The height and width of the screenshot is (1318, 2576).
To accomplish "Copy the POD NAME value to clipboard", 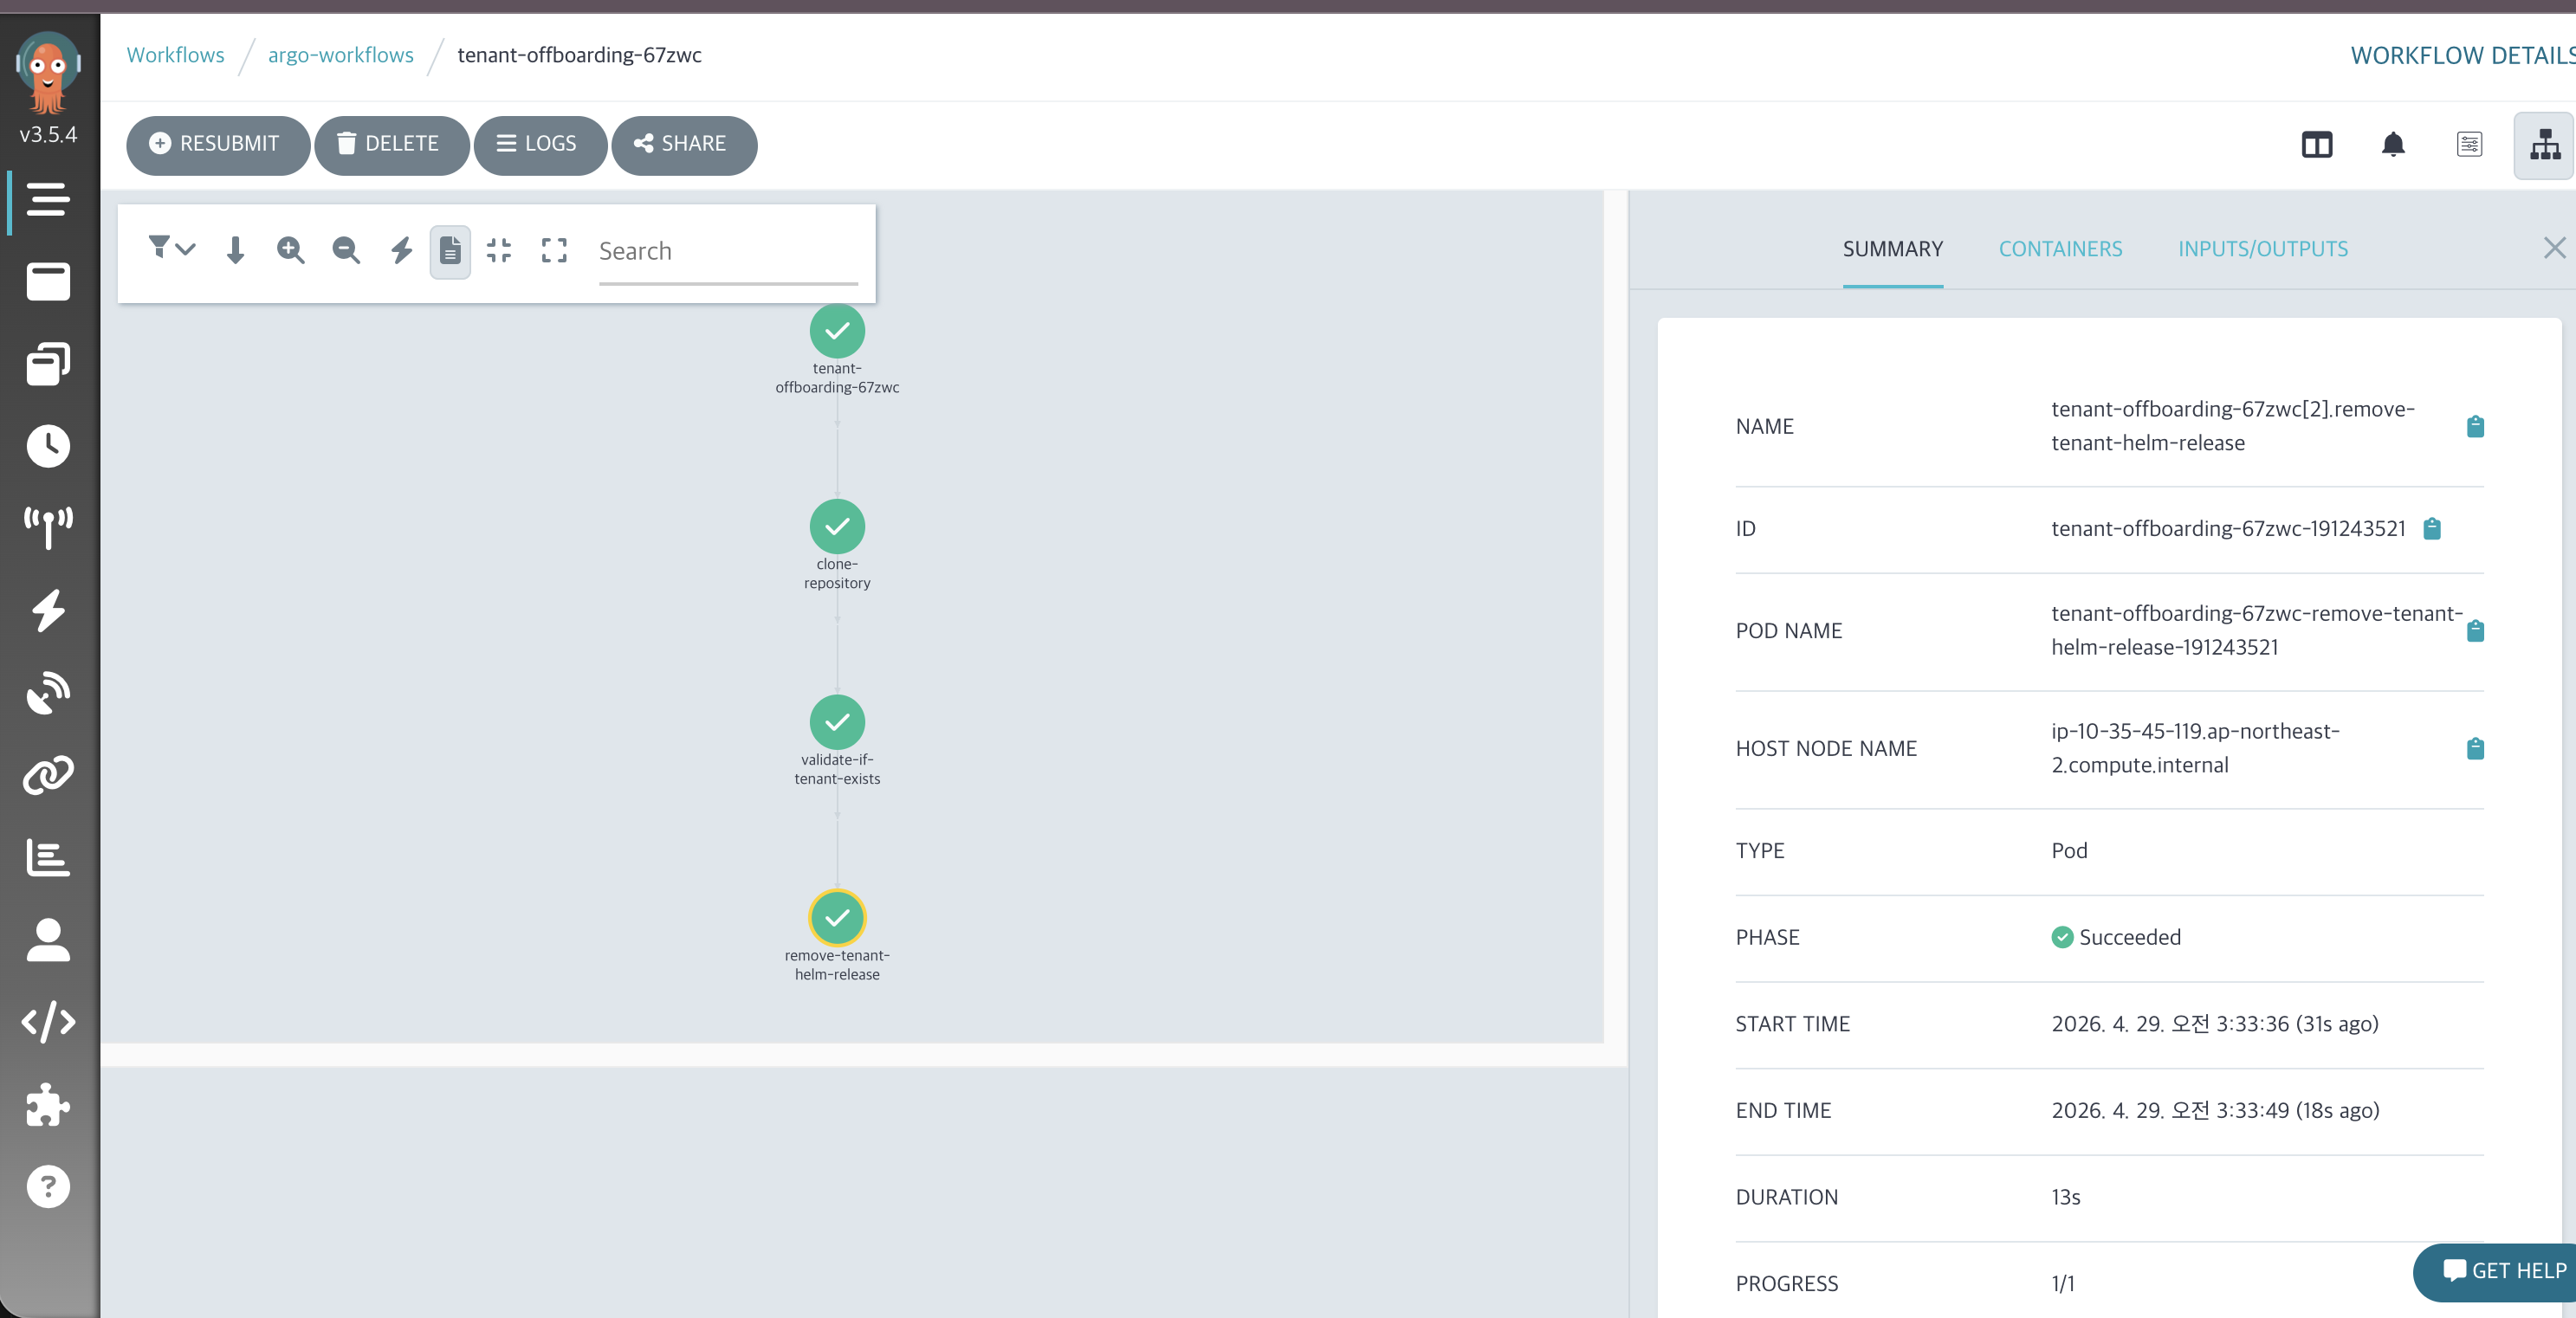I will coord(2475,631).
